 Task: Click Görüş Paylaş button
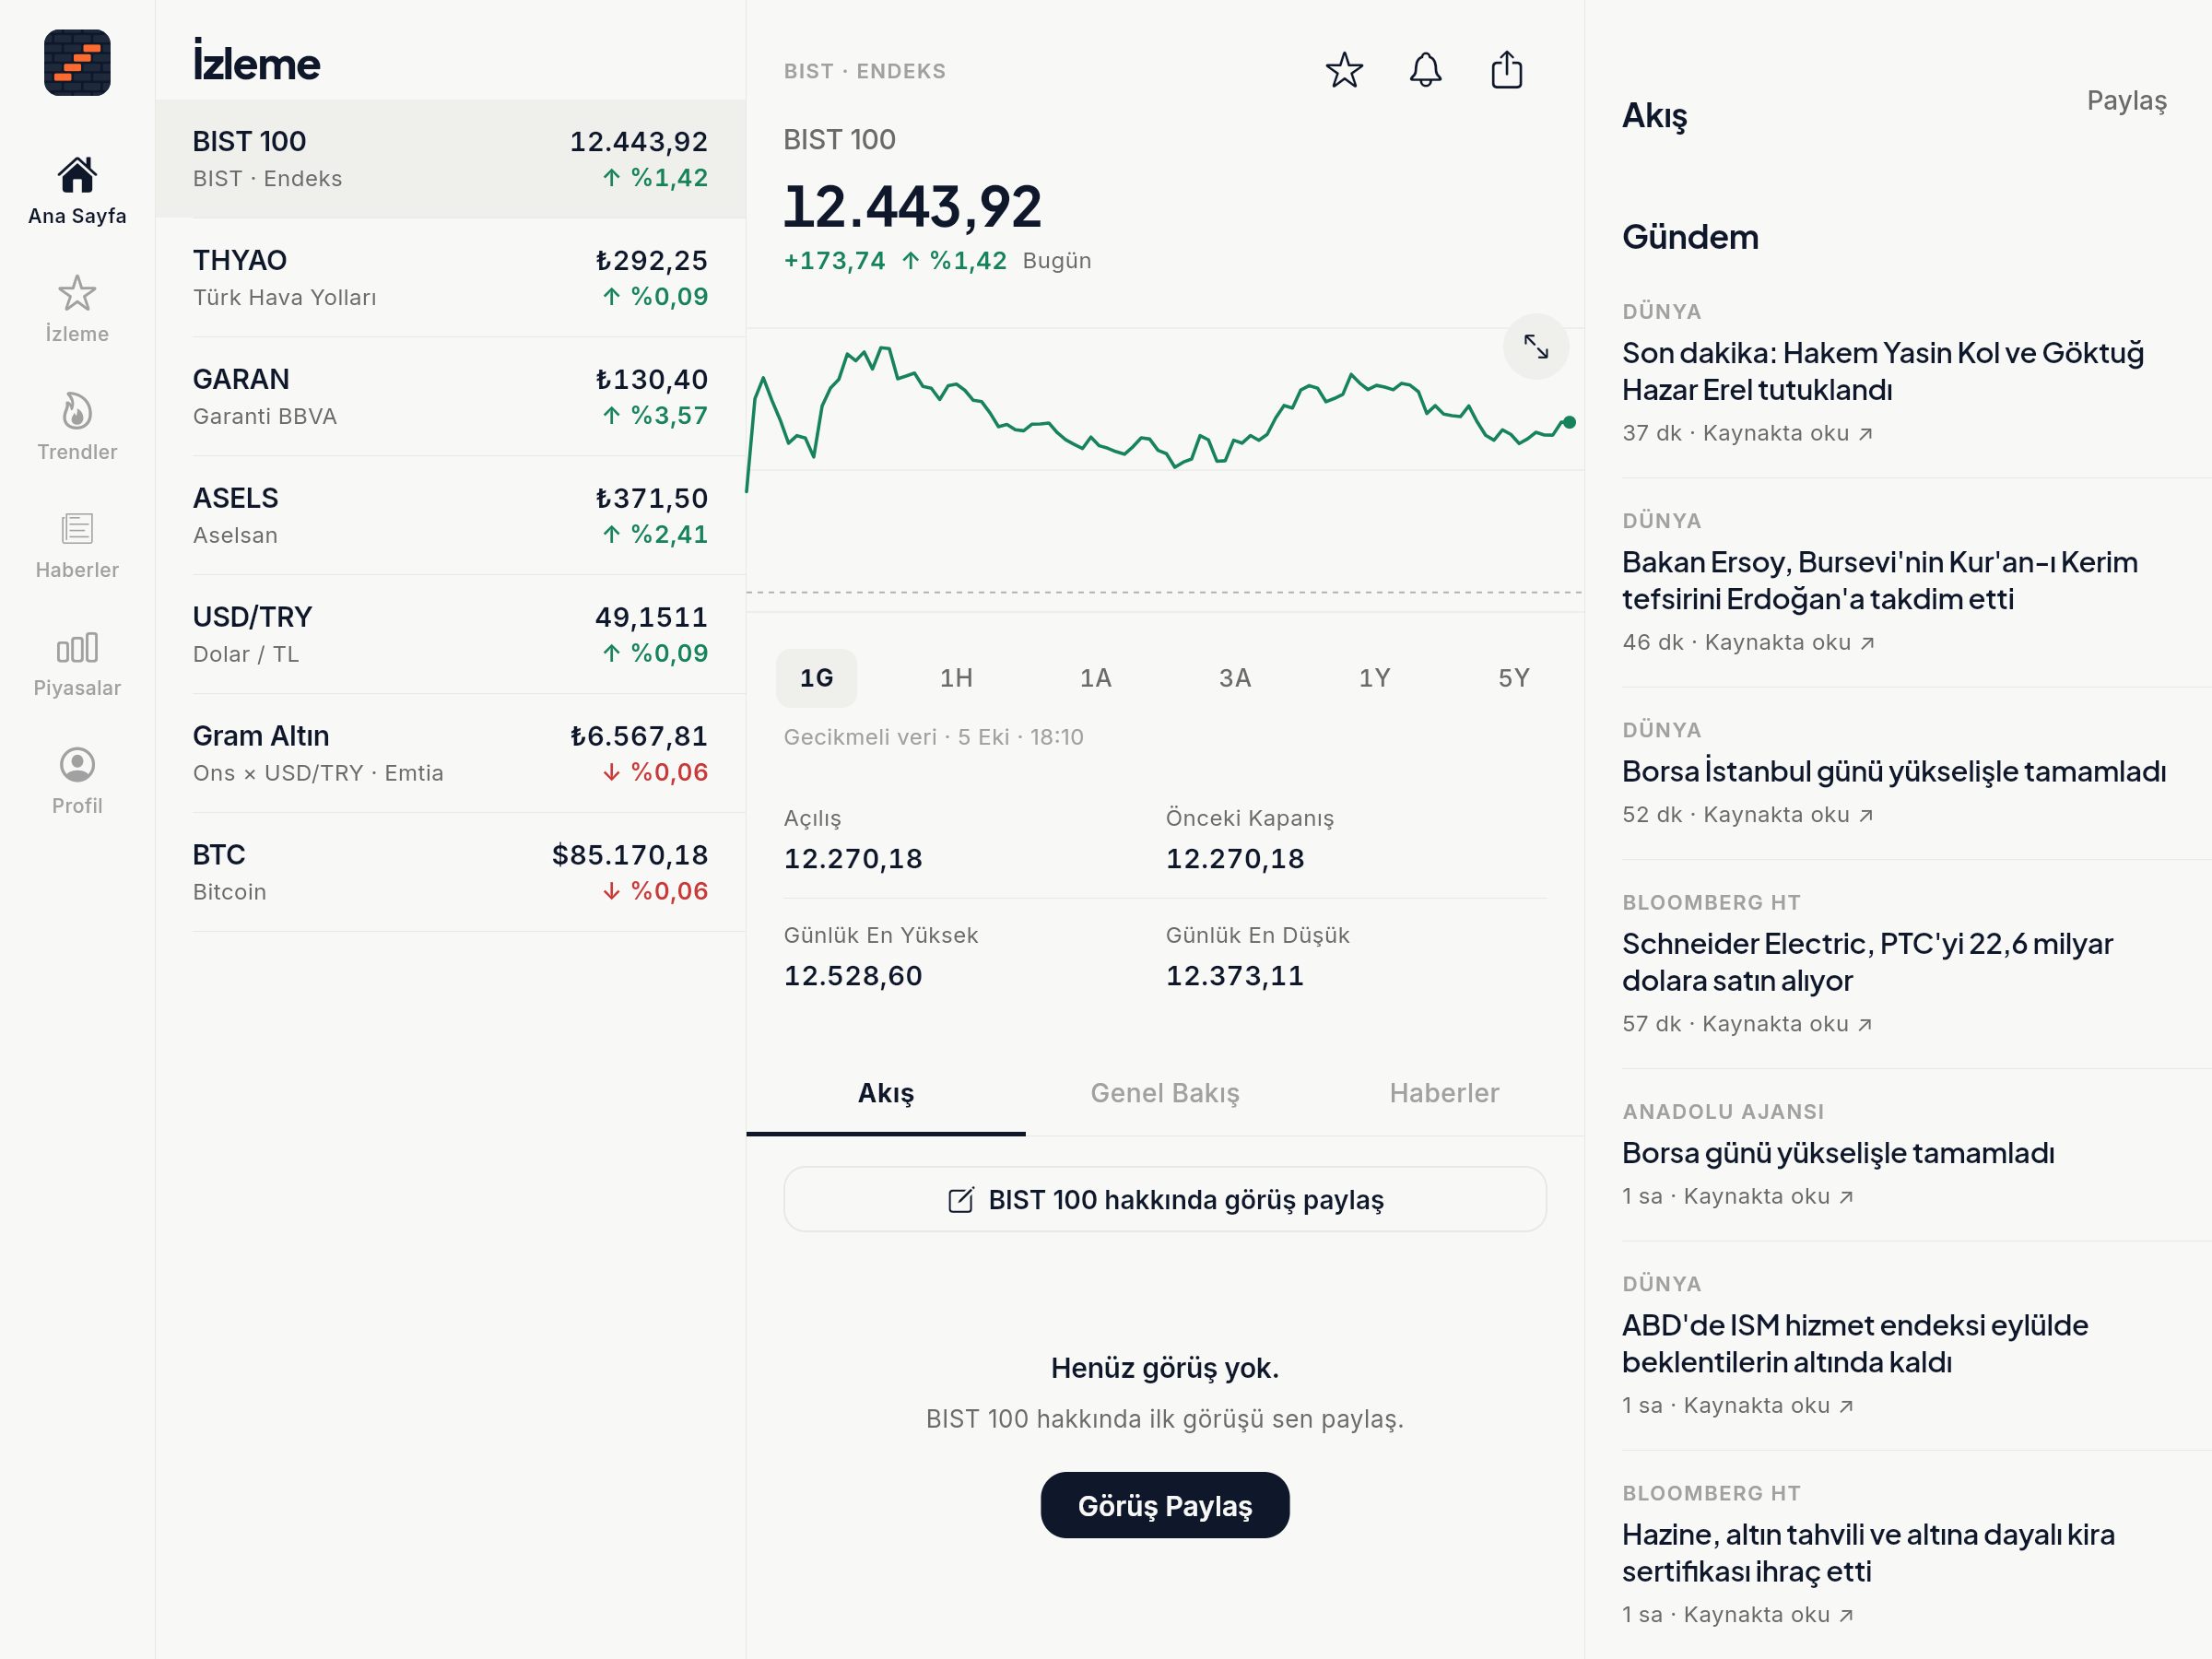tap(1164, 1505)
